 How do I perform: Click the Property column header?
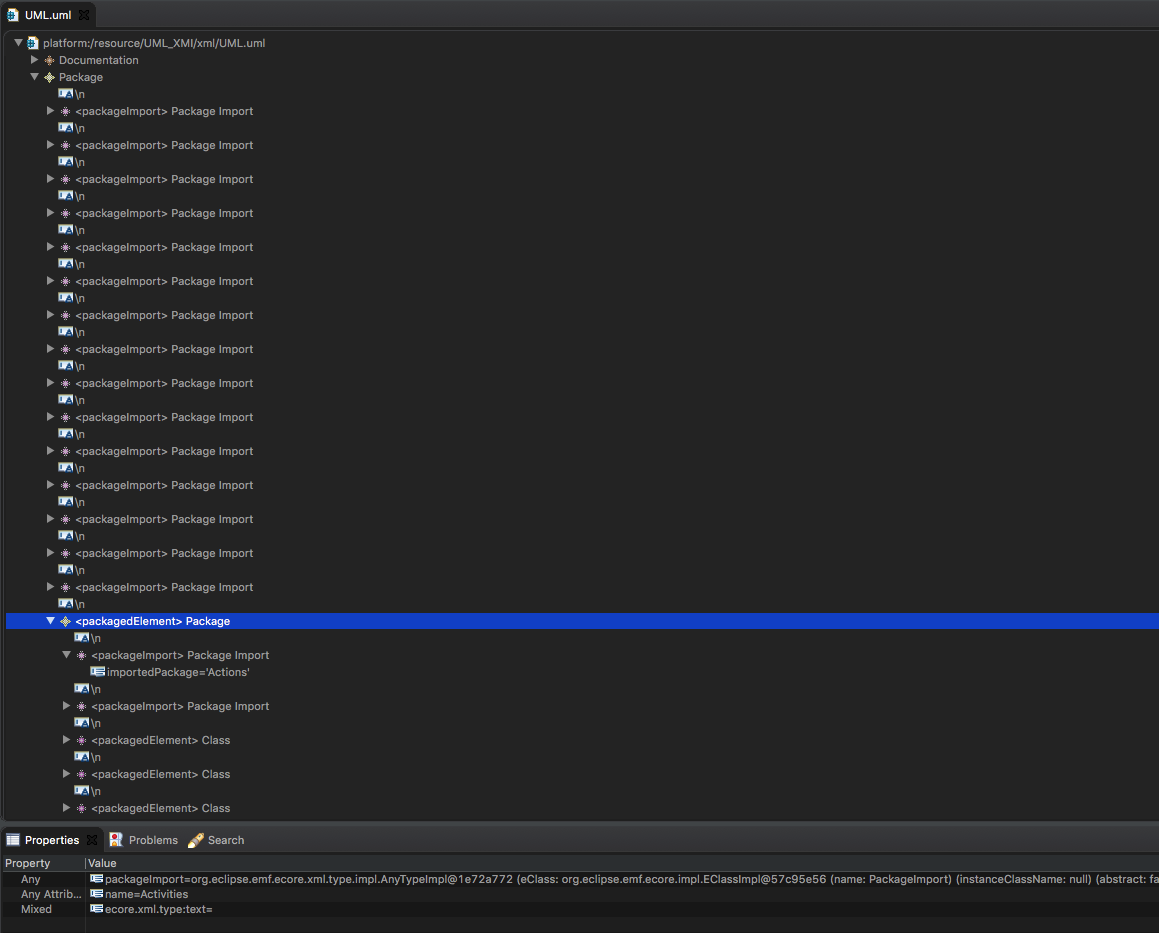tap(28, 863)
